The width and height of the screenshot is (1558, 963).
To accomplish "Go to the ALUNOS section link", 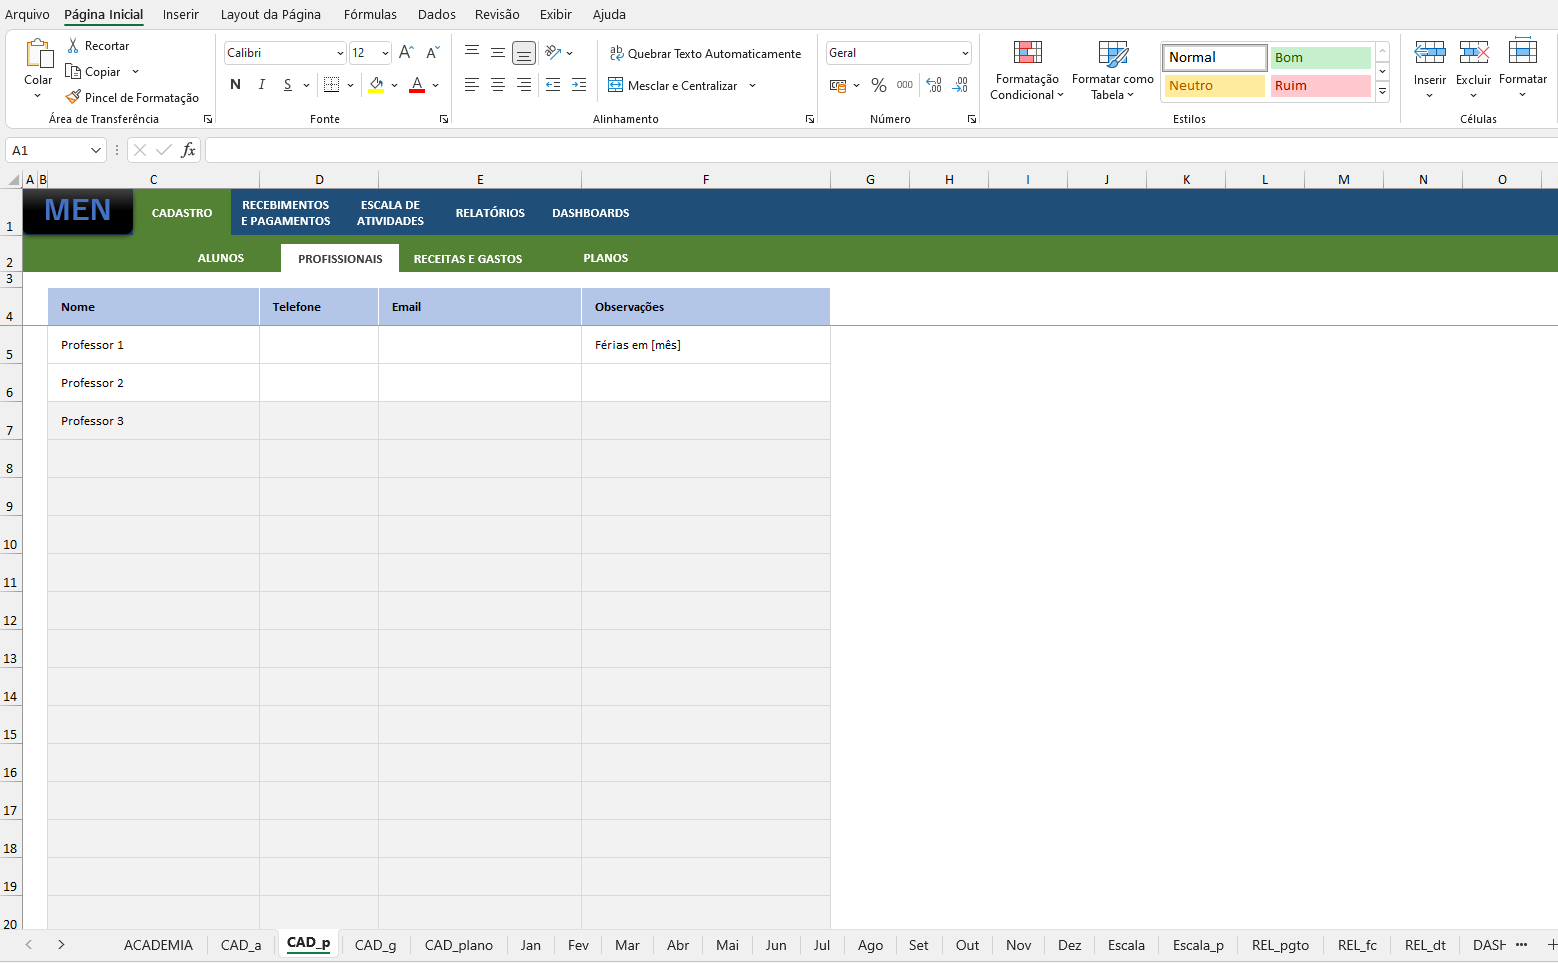I will tap(221, 258).
